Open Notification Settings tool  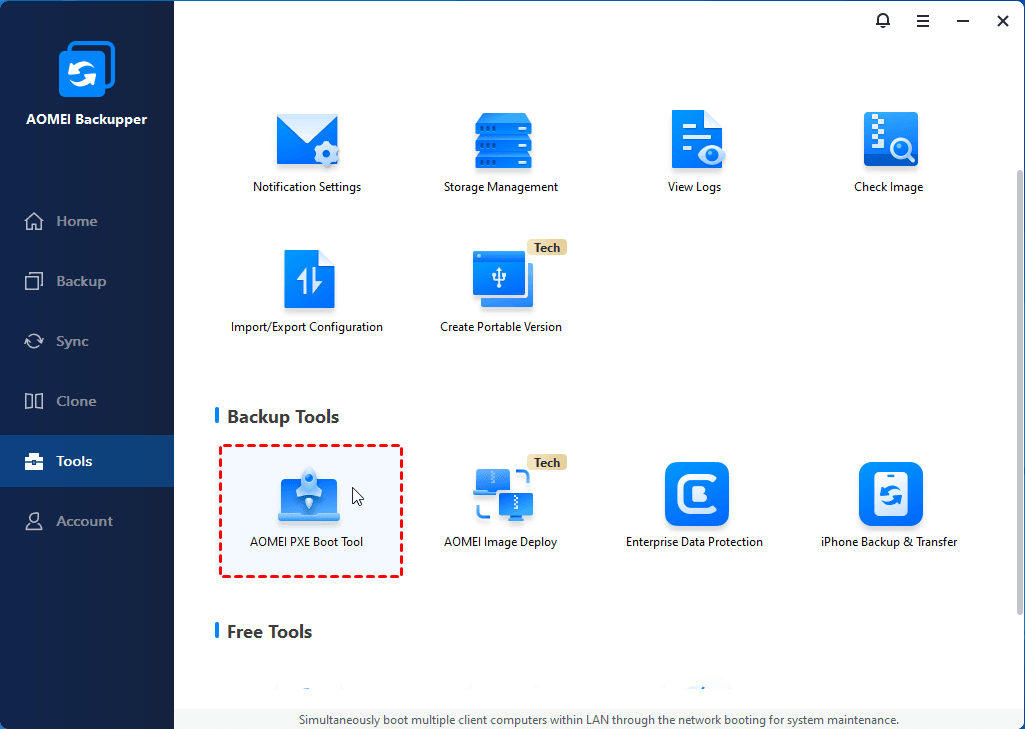point(307,152)
